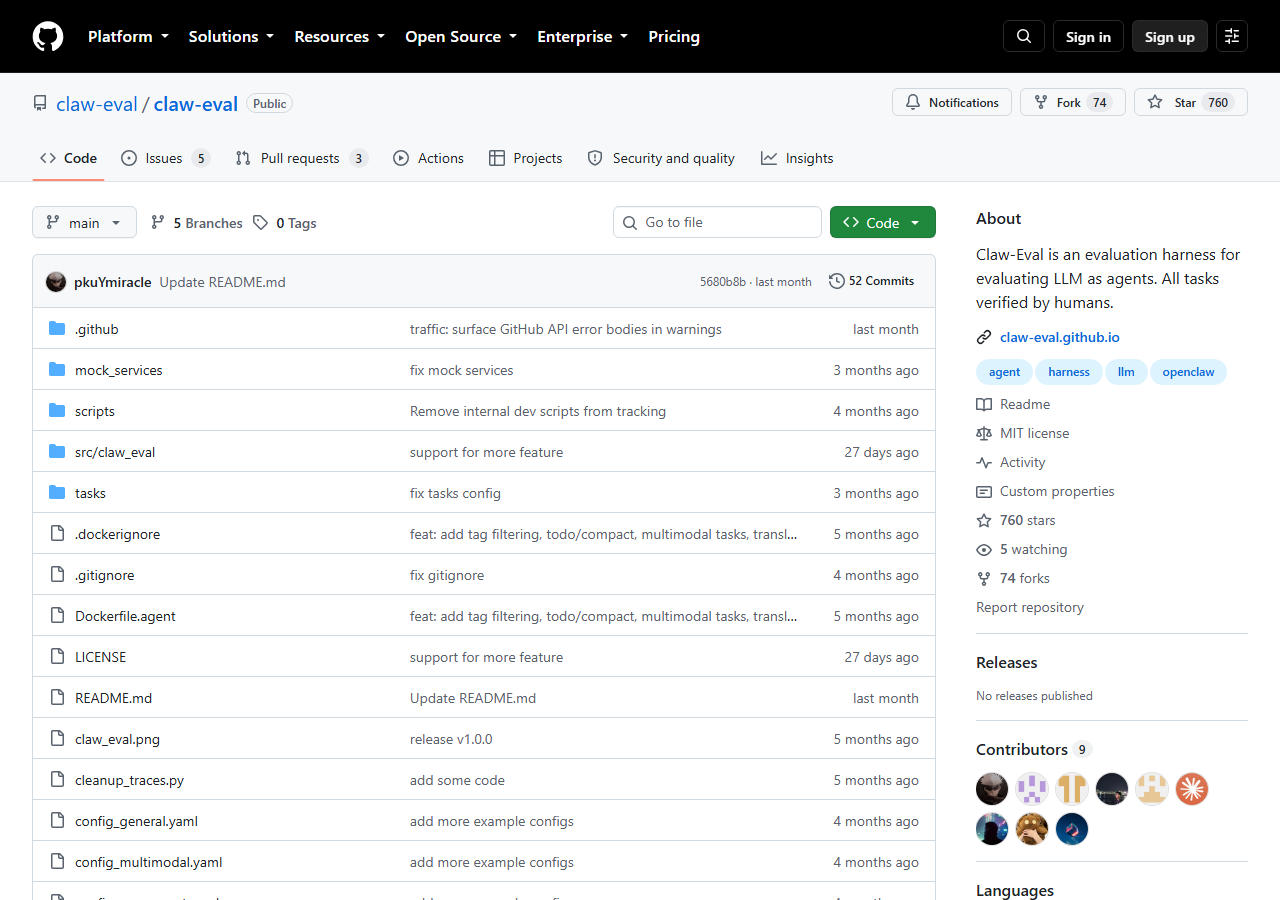Open the cleanup_traces.py file
The image size is (1280, 900).
coord(129,781)
